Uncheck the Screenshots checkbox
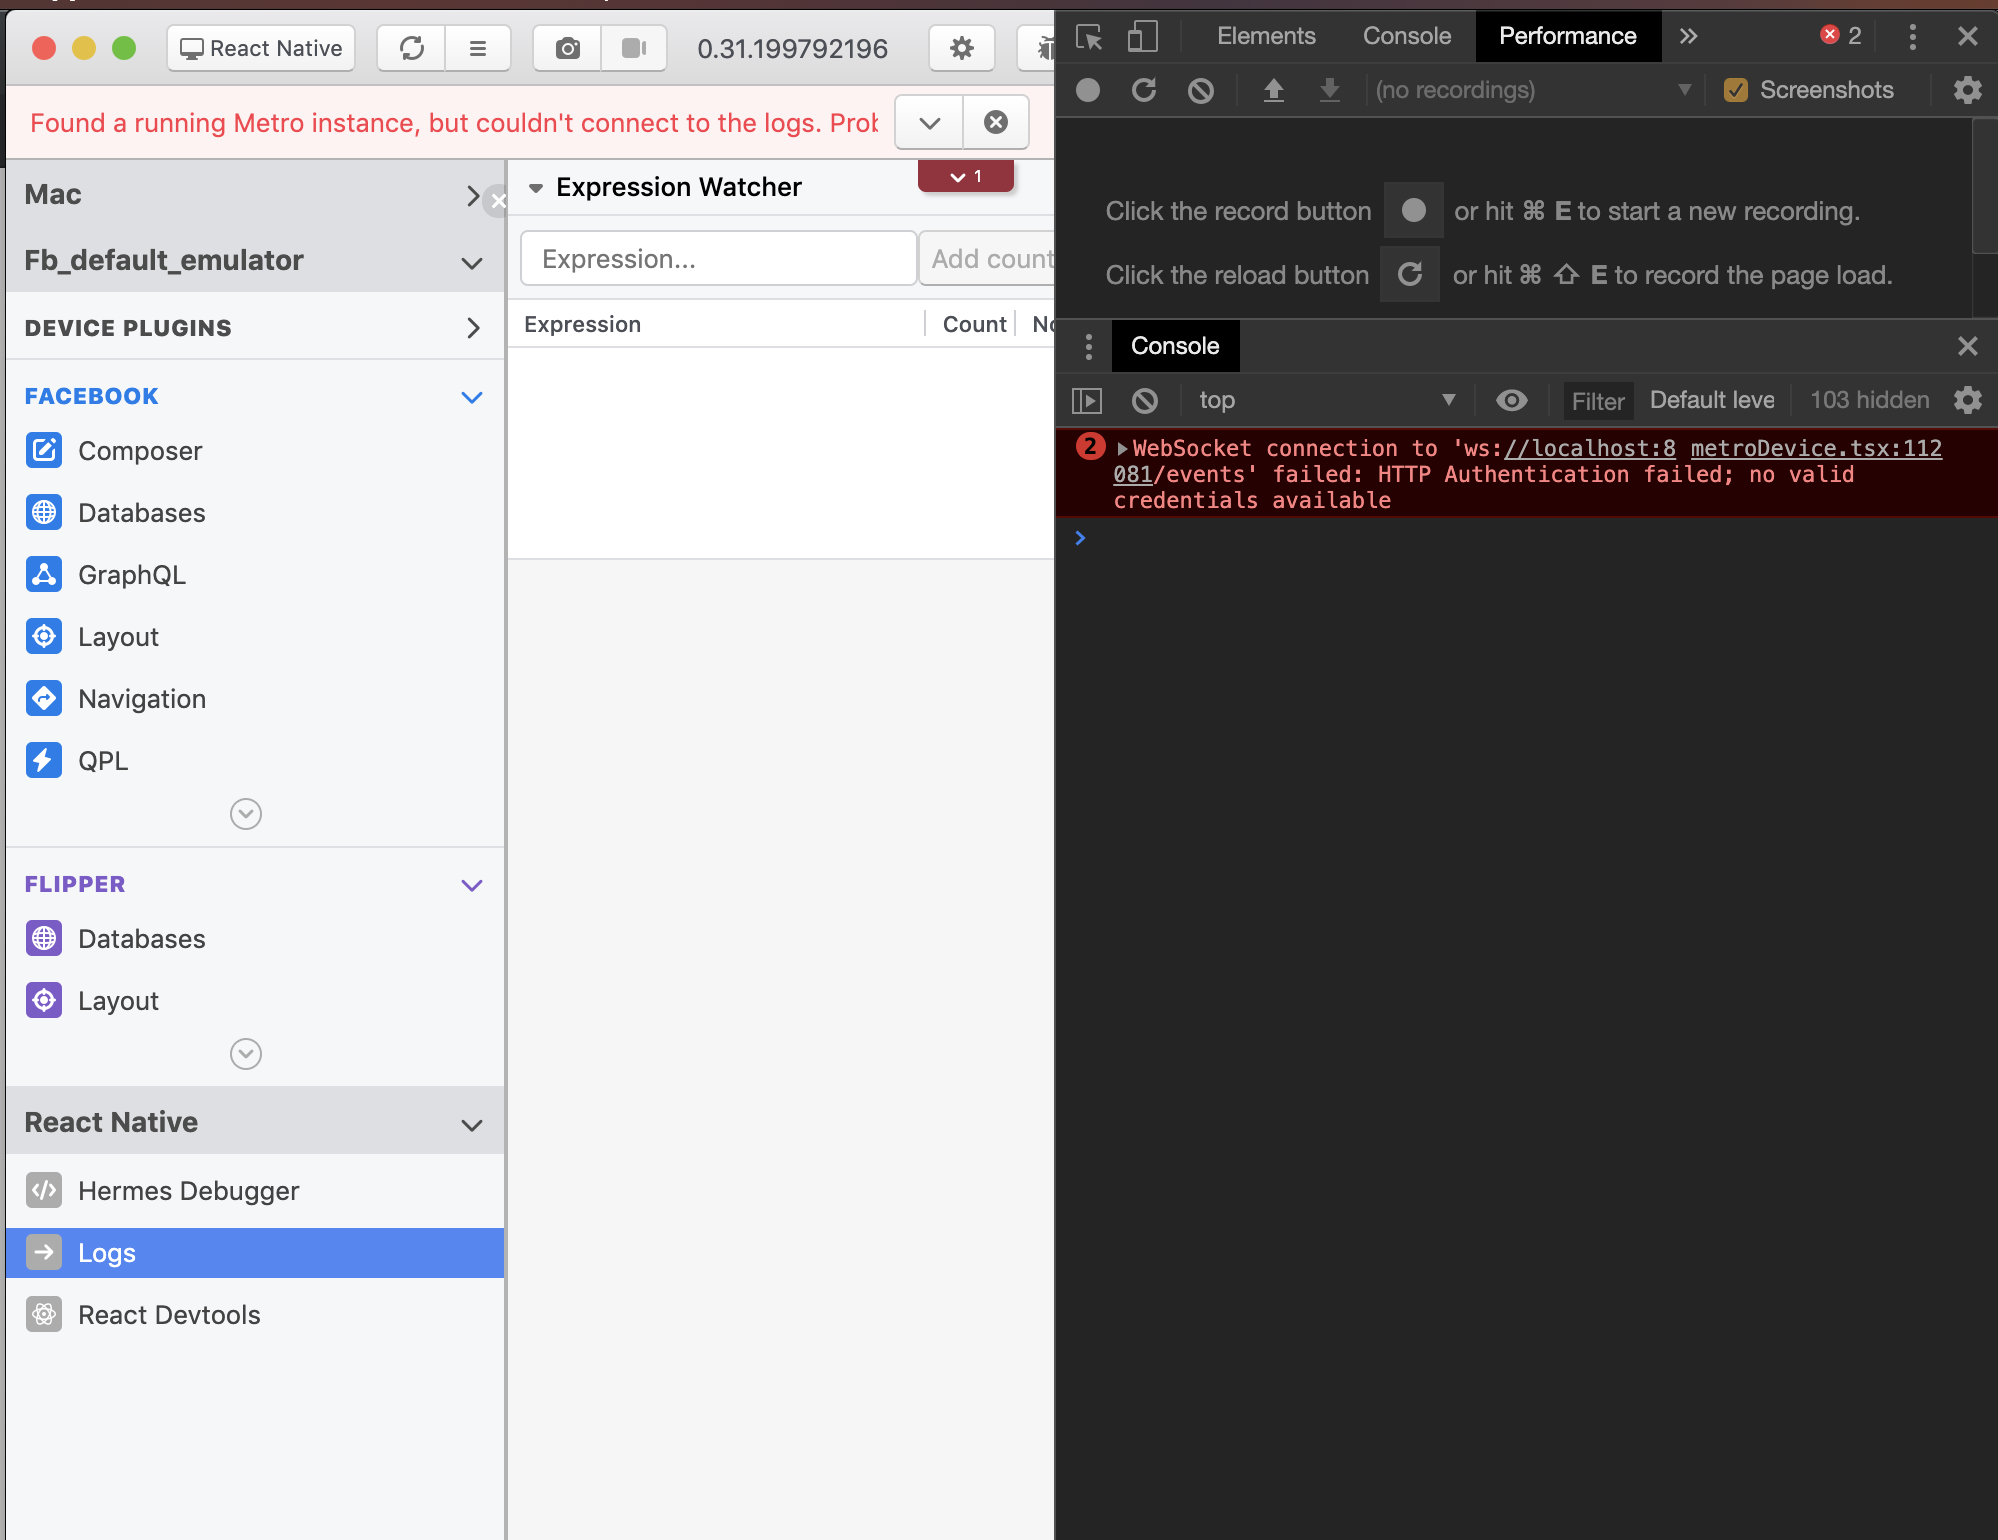The width and height of the screenshot is (1998, 1540). 1736,90
